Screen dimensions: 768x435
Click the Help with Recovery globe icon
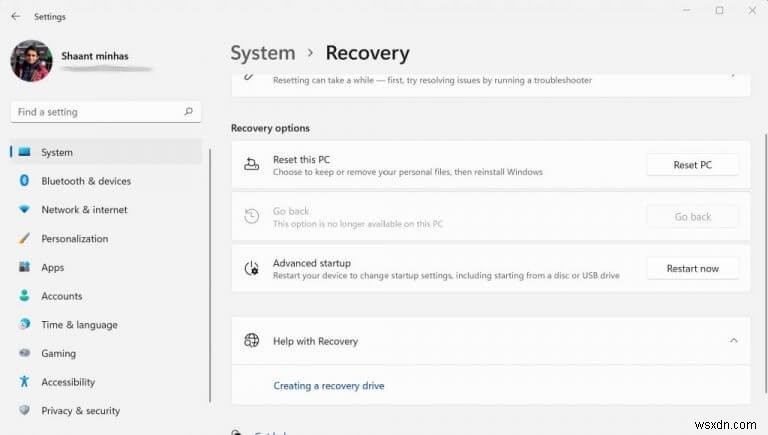[x=251, y=340]
